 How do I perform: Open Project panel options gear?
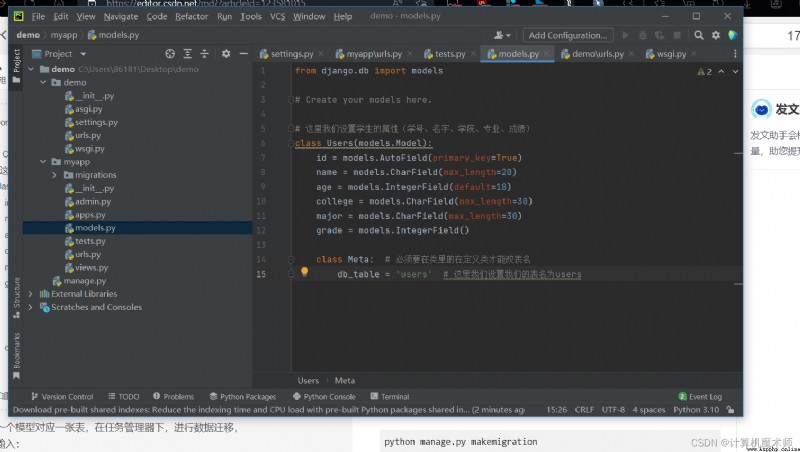226,54
